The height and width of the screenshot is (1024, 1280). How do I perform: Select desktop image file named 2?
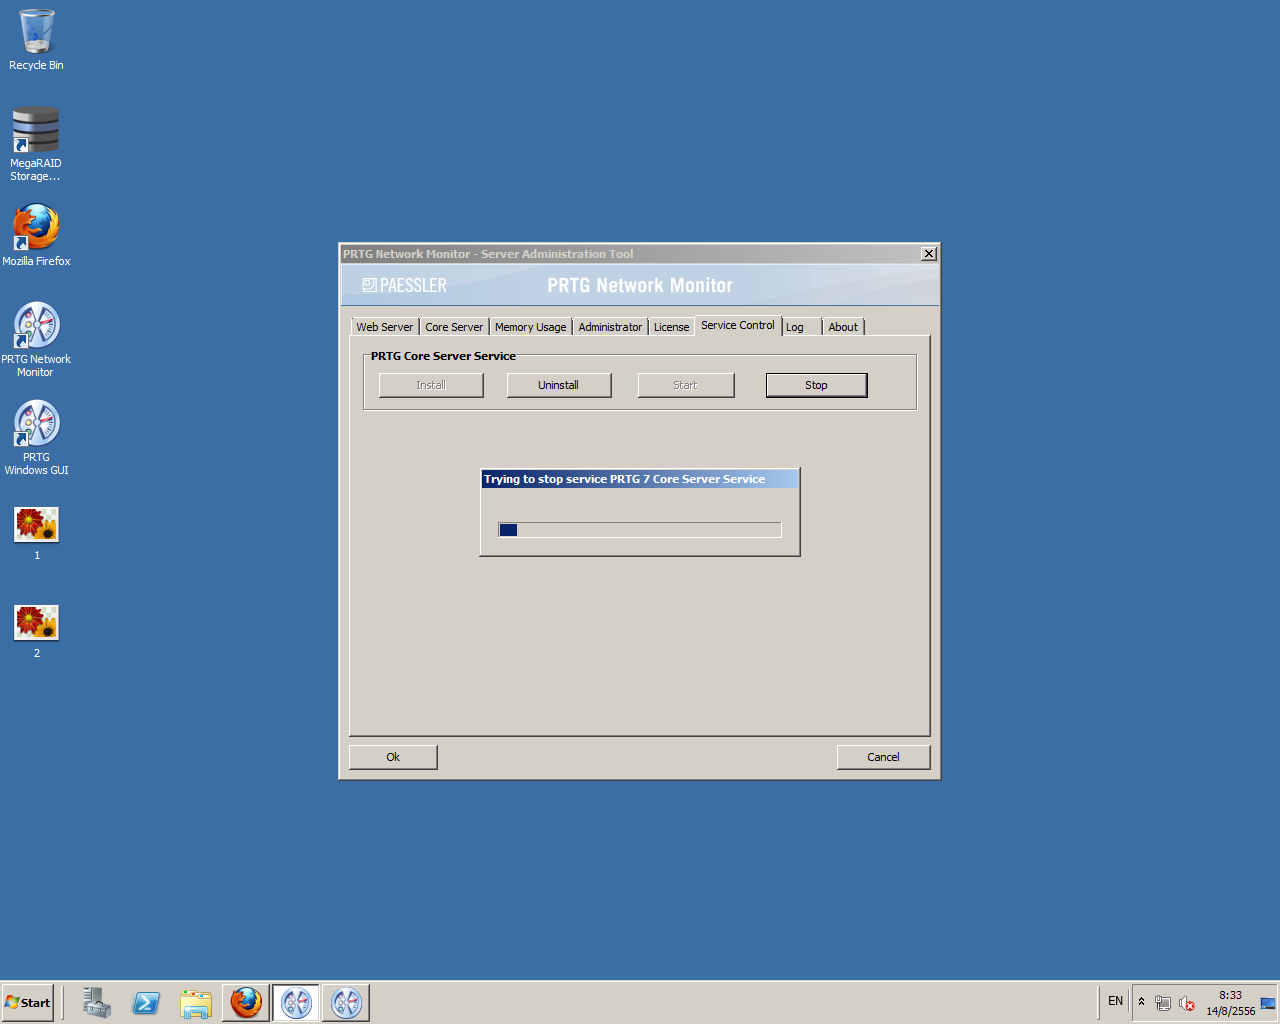pyautogui.click(x=37, y=631)
